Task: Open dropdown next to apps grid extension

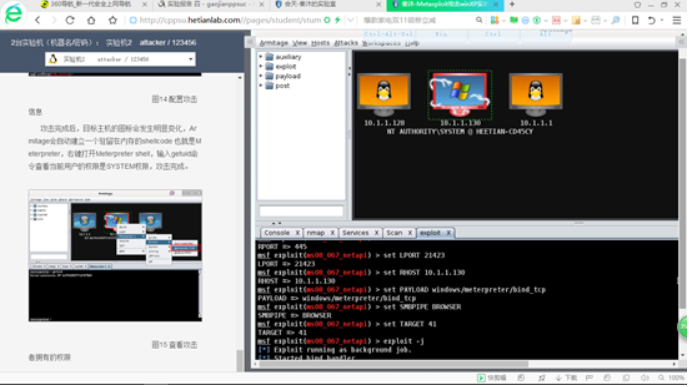Action: point(503,20)
